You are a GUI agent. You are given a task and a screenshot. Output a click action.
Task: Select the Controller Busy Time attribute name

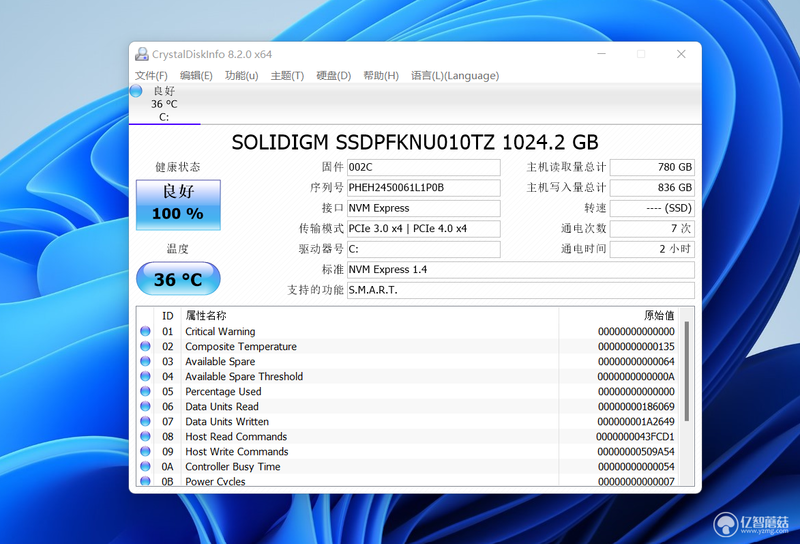[x=233, y=467]
